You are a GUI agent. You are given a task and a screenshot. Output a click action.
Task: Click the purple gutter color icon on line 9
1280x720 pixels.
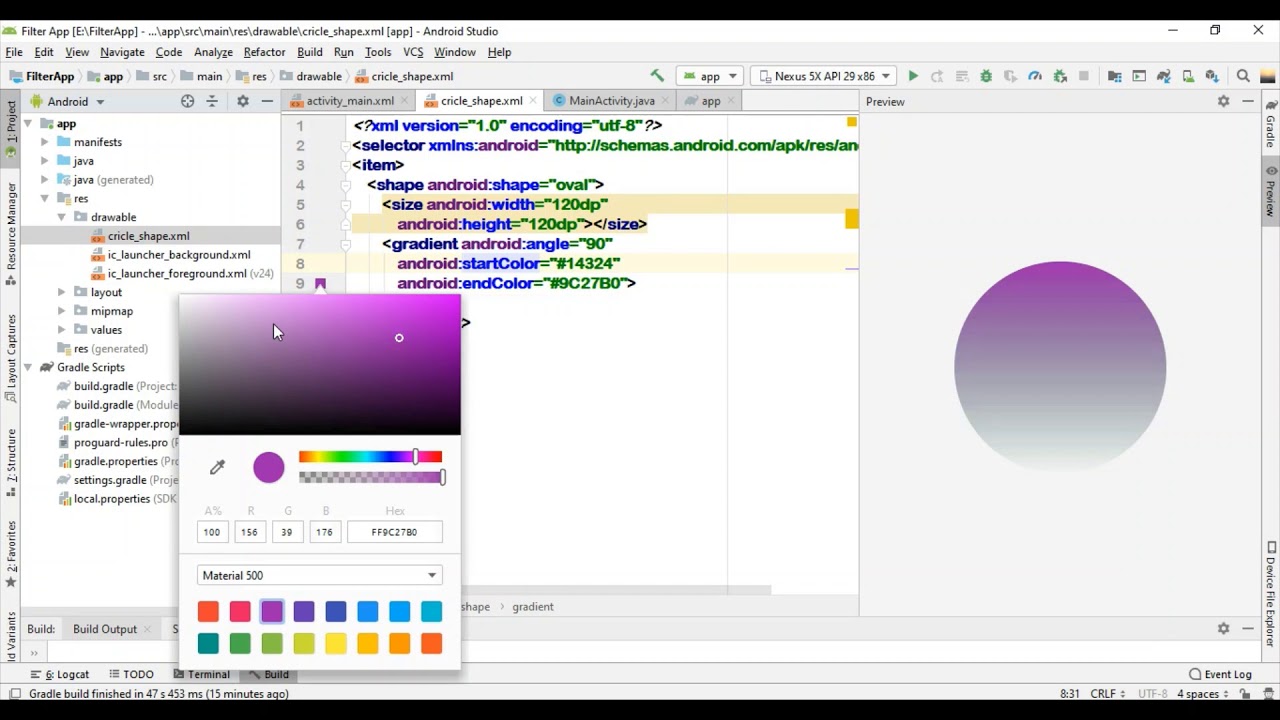pyautogui.click(x=320, y=284)
